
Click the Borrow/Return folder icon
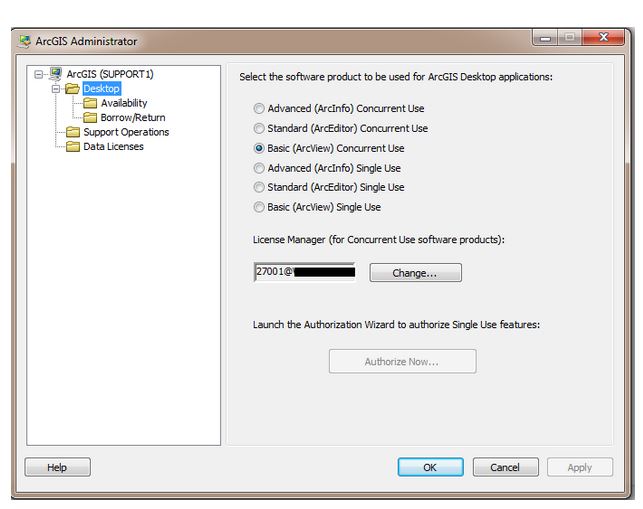coord(90,118)
